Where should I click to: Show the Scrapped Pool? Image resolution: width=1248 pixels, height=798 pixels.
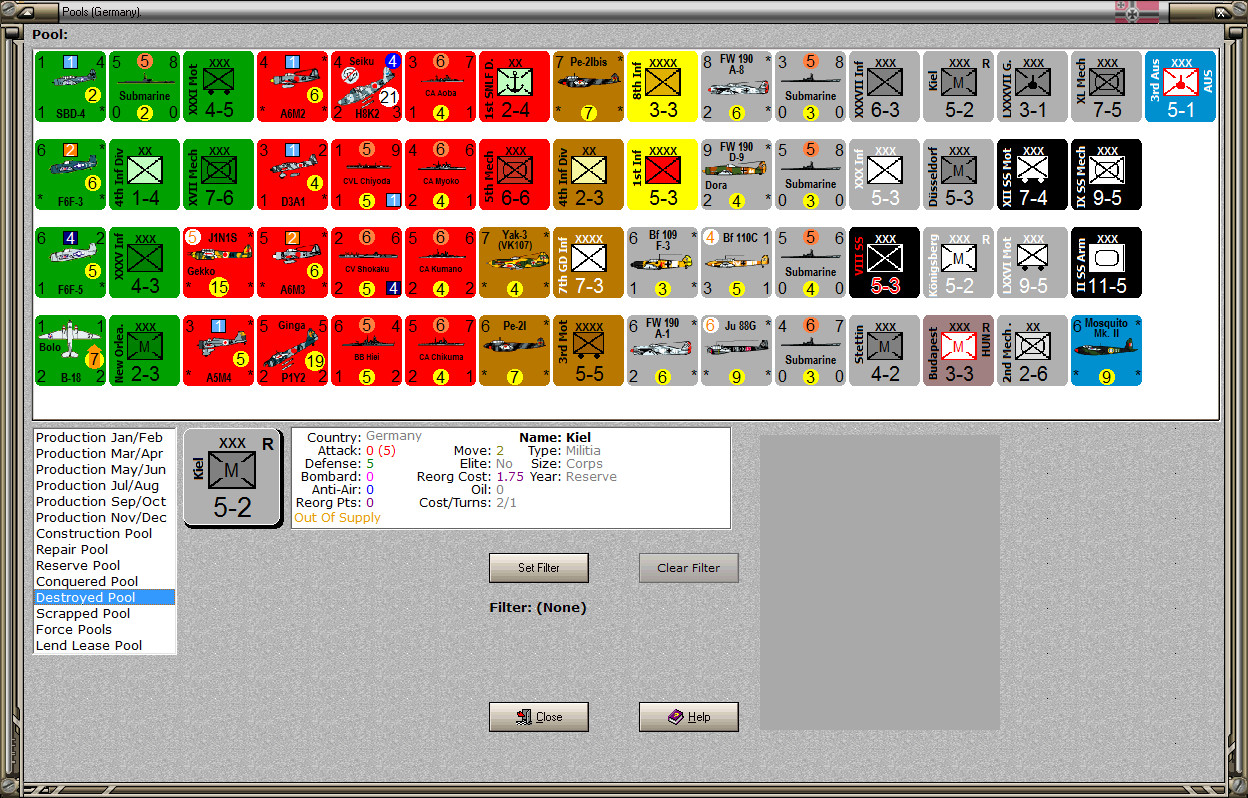[104, 614]
